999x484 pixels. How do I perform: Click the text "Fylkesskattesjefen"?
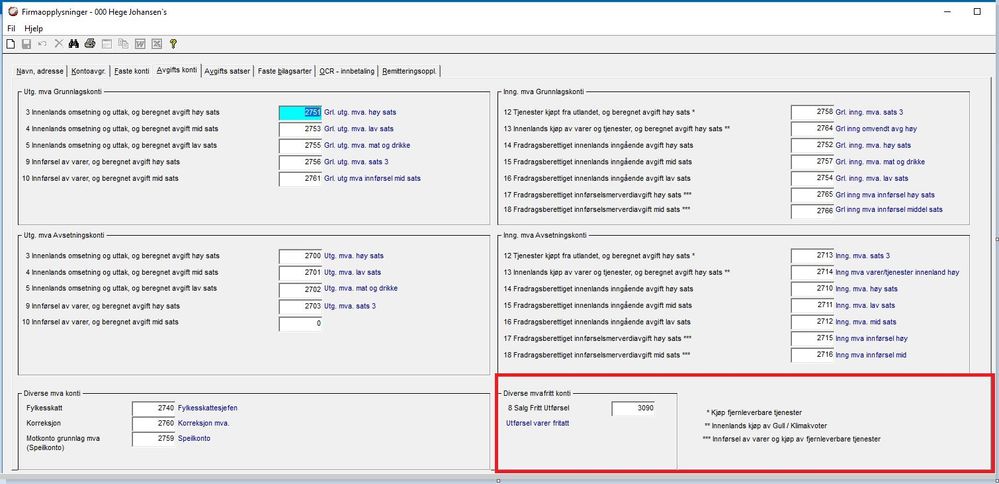pyautogui.click(x=208, y=408)
